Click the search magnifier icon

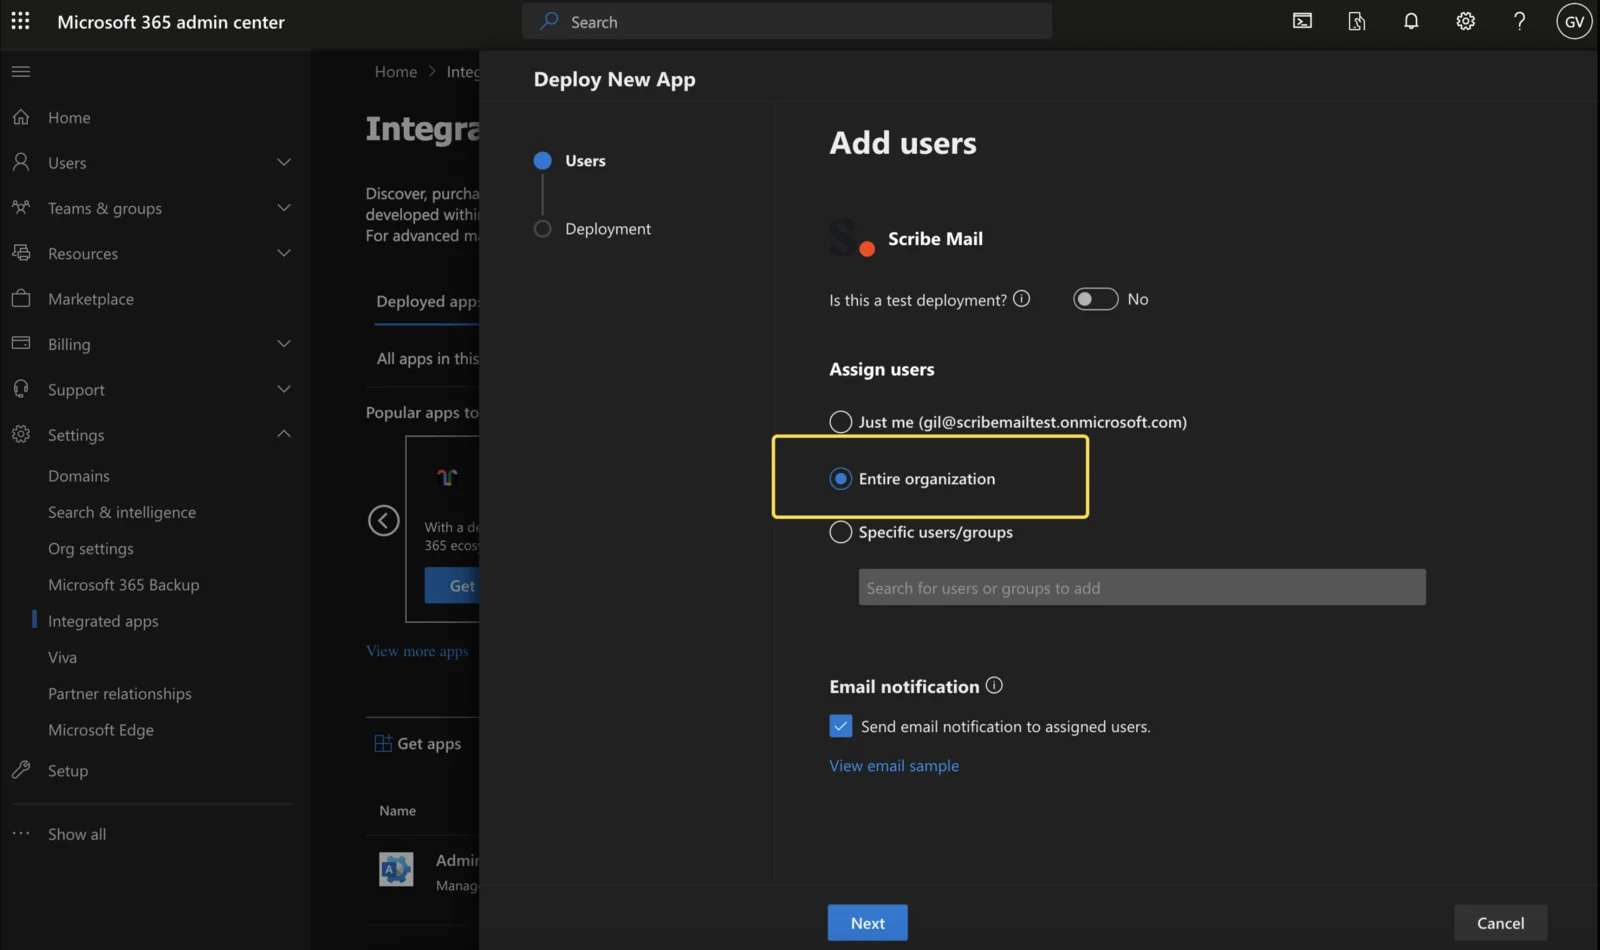pos(549,21)
